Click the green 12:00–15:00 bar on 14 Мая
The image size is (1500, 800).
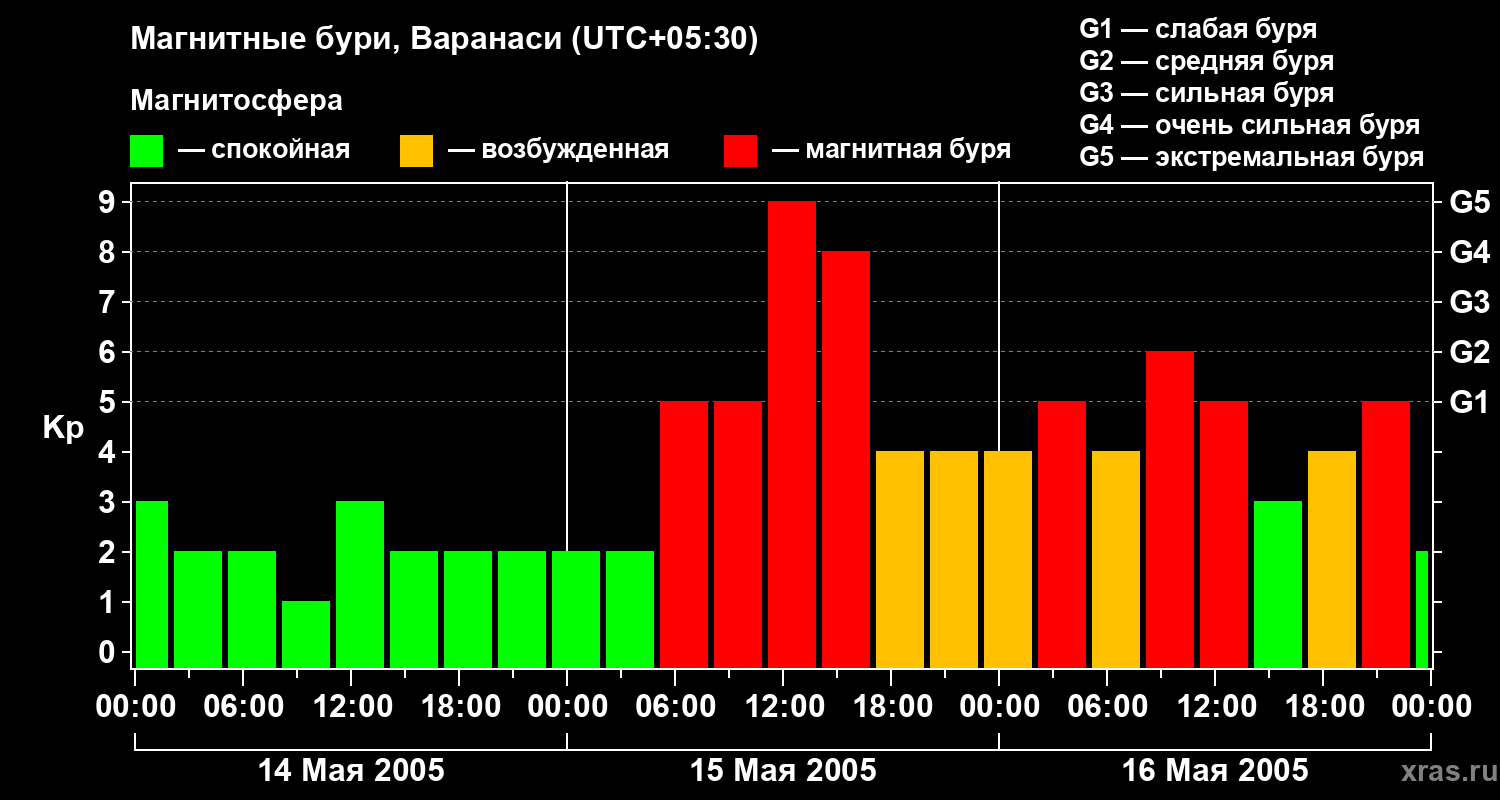pyautogui.click(x=360, y=585)
